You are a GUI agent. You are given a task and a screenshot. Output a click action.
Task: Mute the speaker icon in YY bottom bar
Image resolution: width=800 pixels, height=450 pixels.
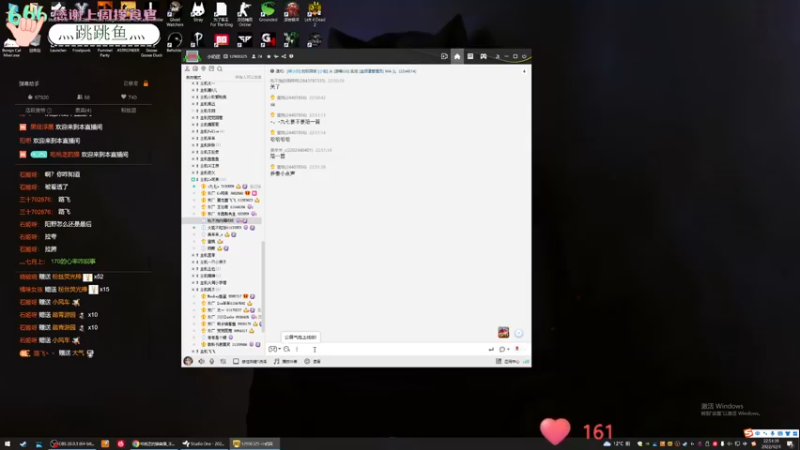pyautogui.click(x=201, y=361)
